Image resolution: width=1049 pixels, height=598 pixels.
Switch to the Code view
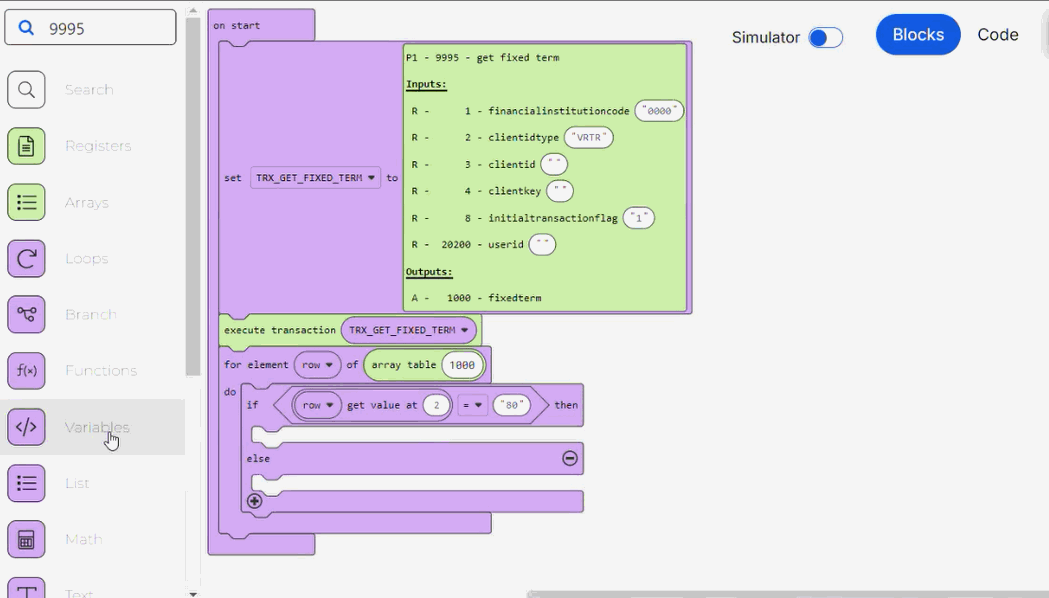tap(997, 34)
